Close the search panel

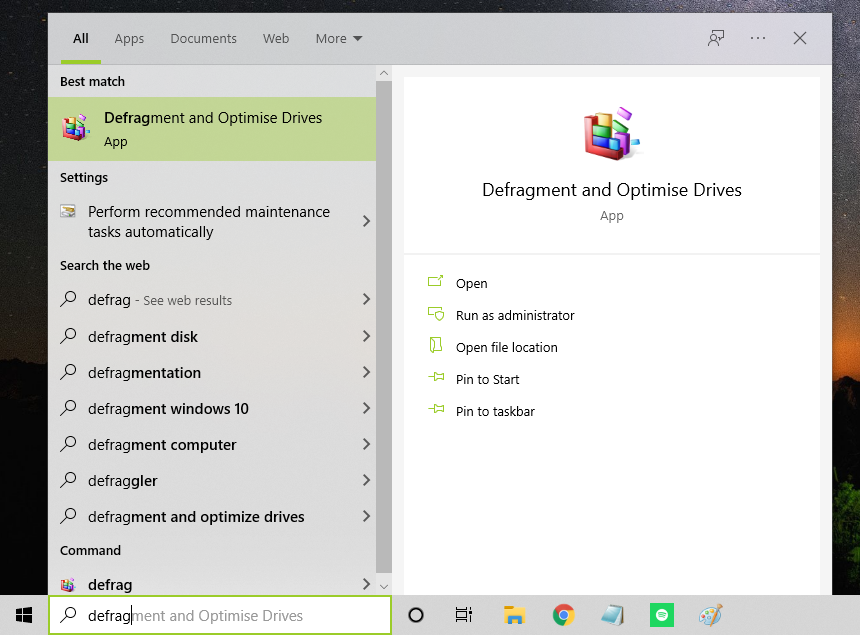pyautogui.click(x=800, y=38)
